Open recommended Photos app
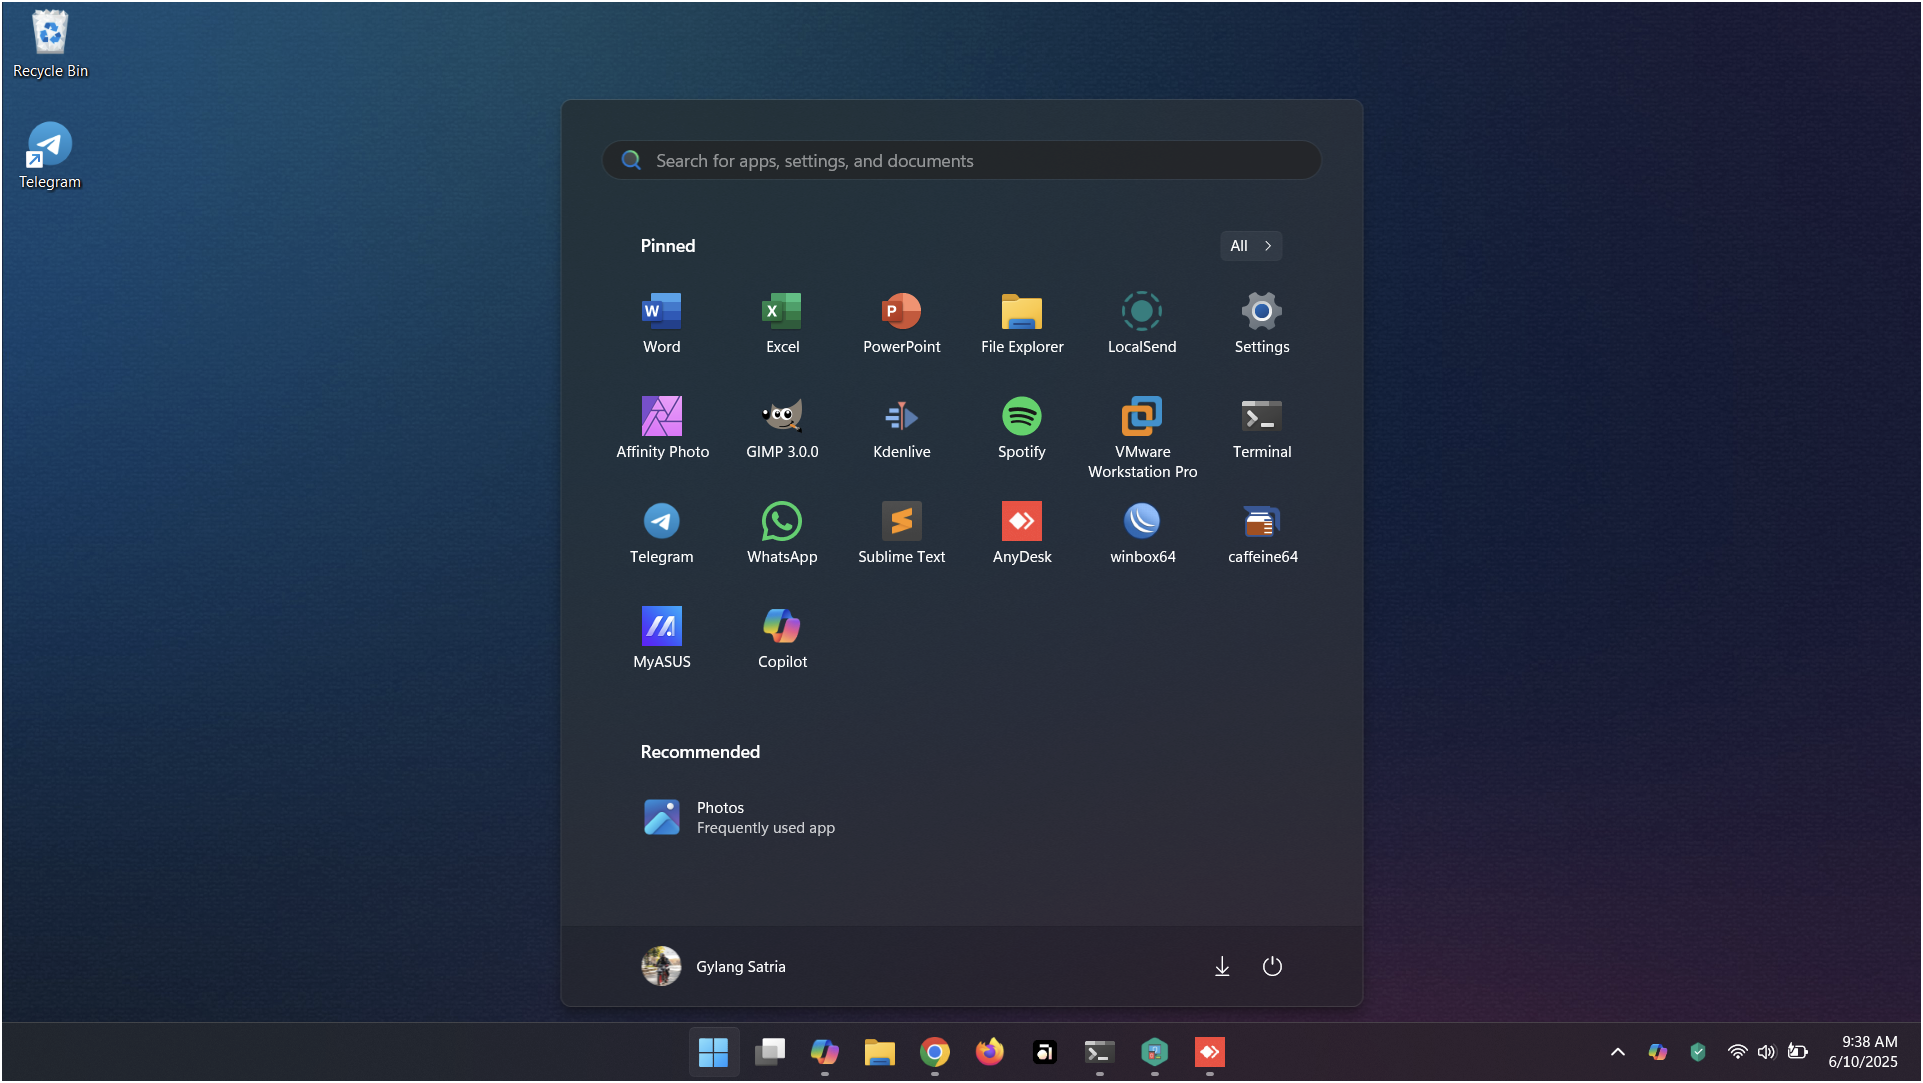This screenshot has height=1083, width=1923. tap(740, 818)
